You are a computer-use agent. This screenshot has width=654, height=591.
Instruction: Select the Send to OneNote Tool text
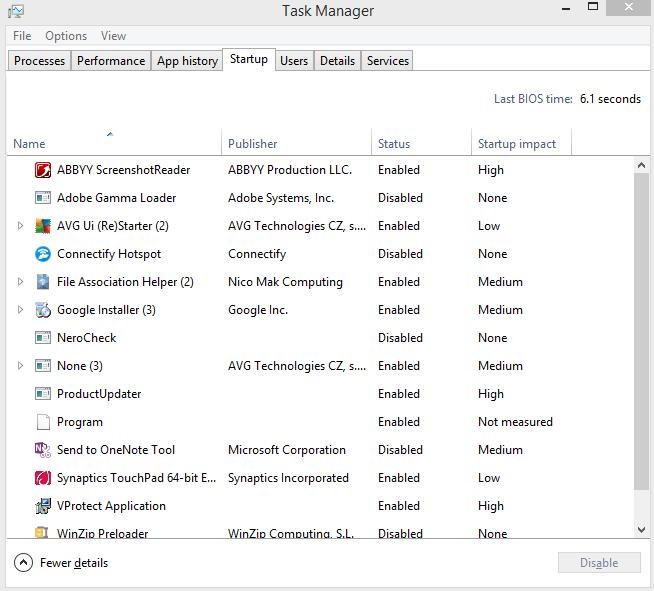(116, 450)
